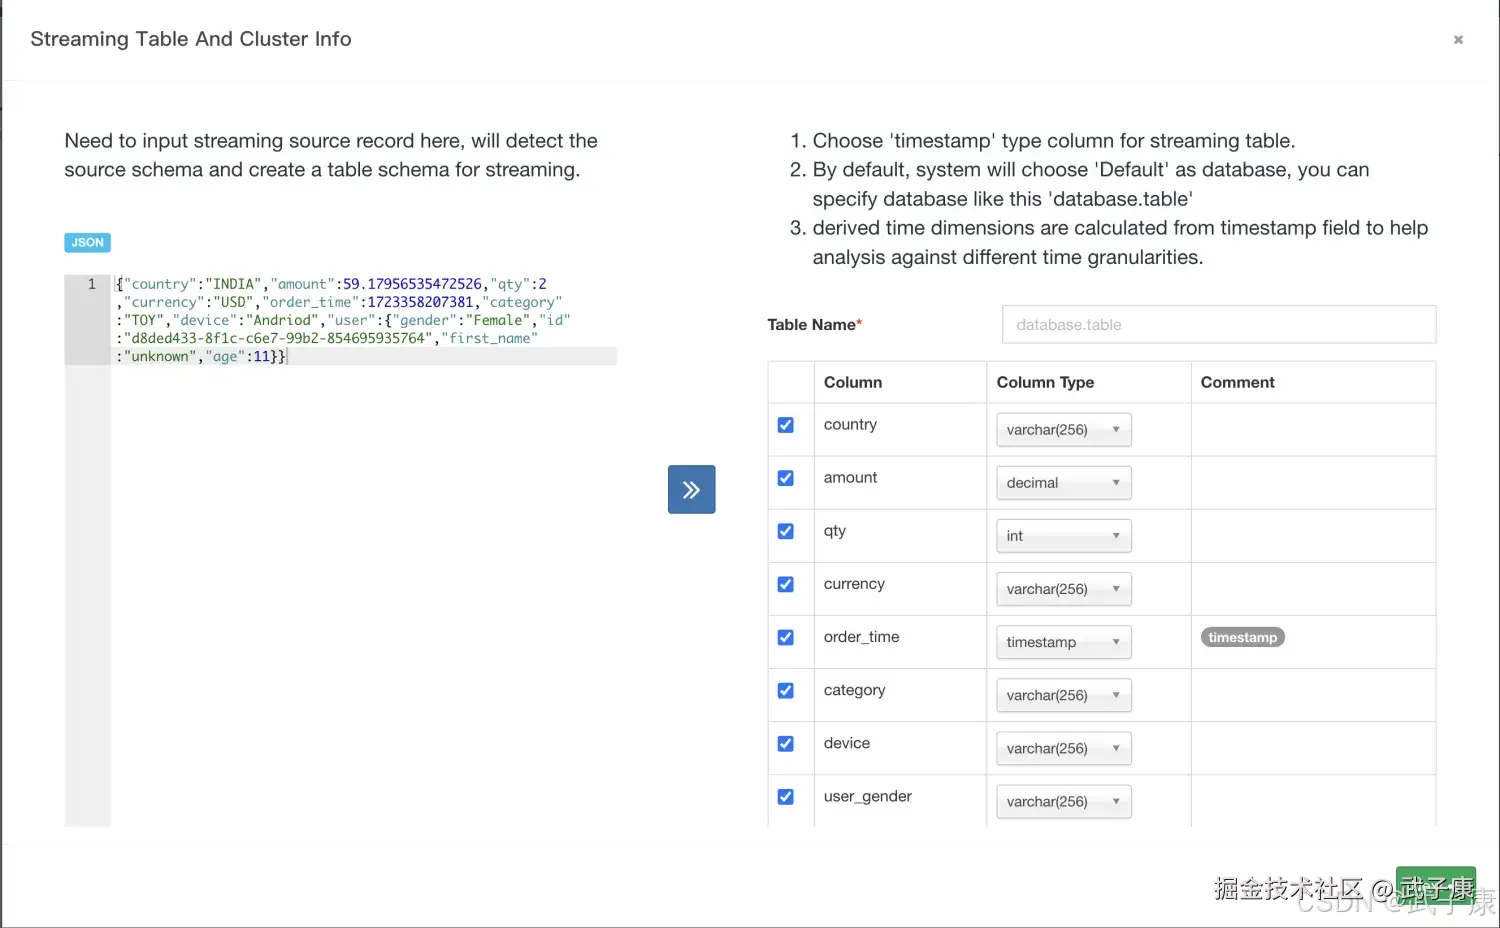Image resolution: width=1500 pixels, height=928 pixels.
Task: Close the Streaming Table dialog
Action: [1458, 40]
